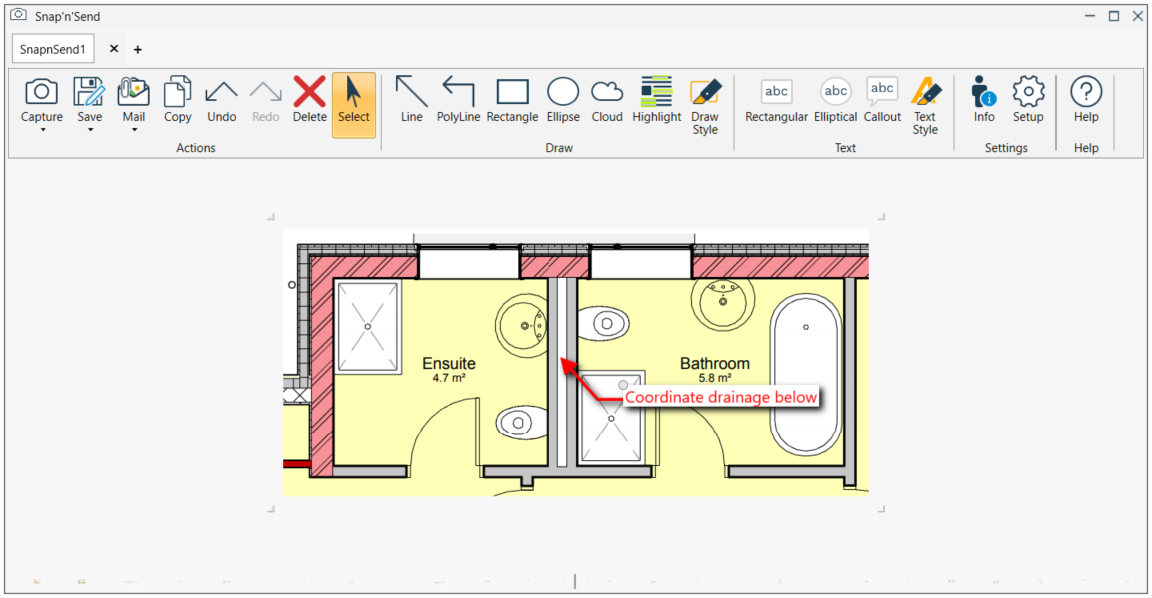Open Text Style options
This screenshot has width=1152, height=598.
point(925,105)
